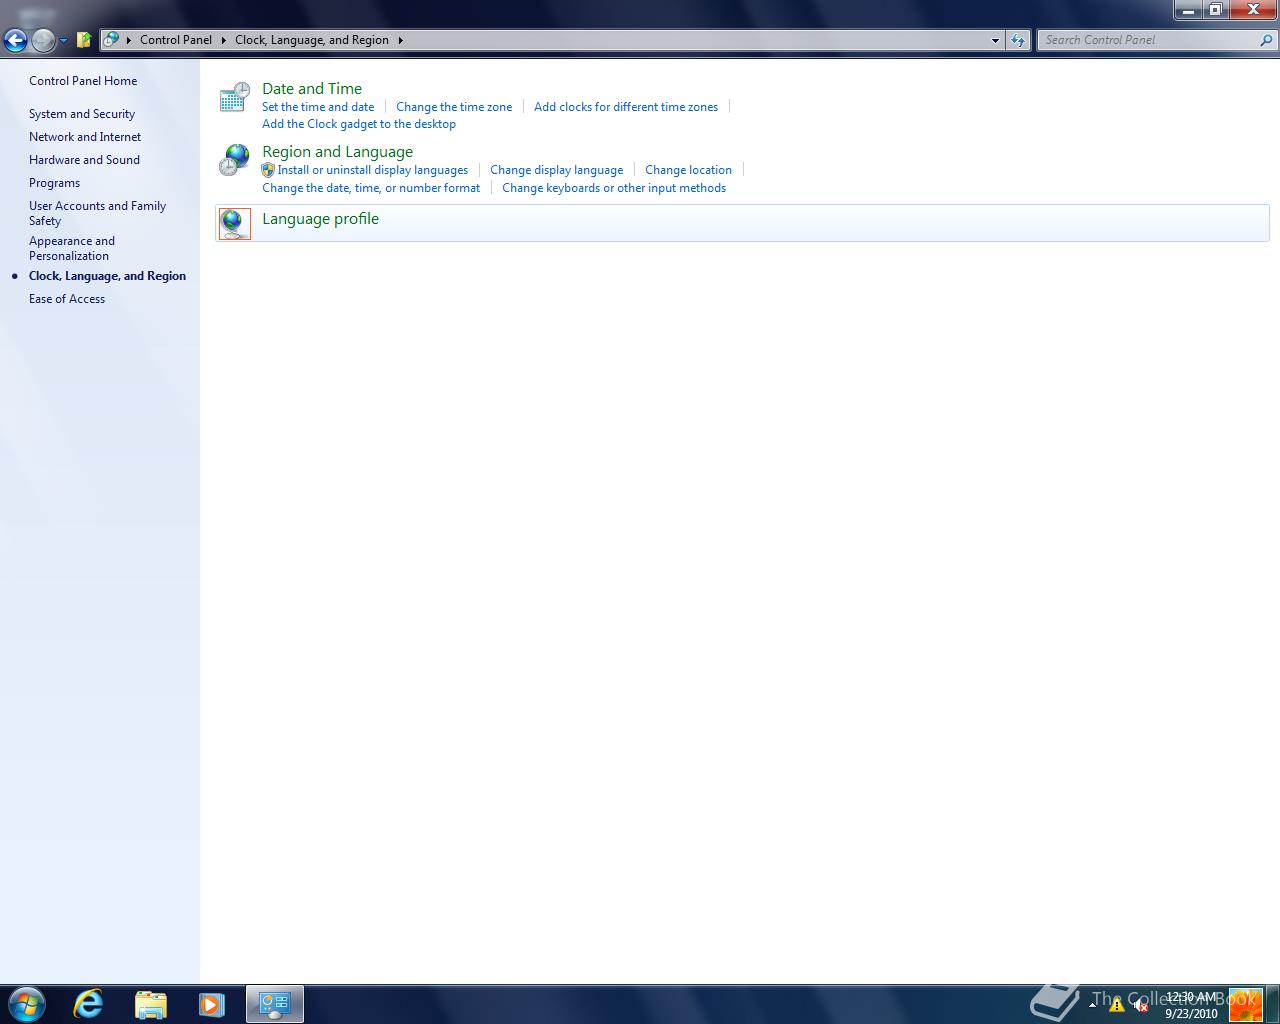Open the Region and Language heading
The width and height of the screenshot is (1280, 1024).
click(337, 152)
